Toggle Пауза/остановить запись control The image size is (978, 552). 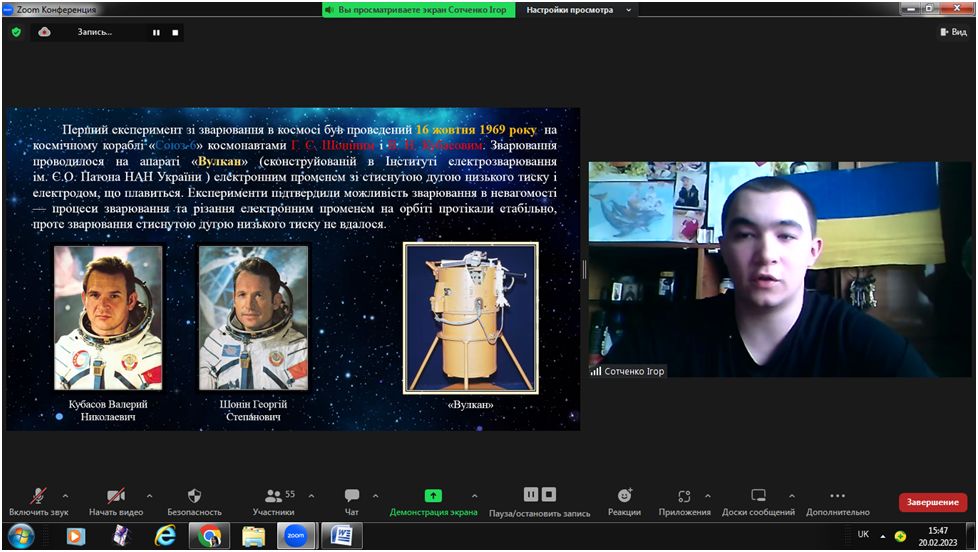click(540, 501)
